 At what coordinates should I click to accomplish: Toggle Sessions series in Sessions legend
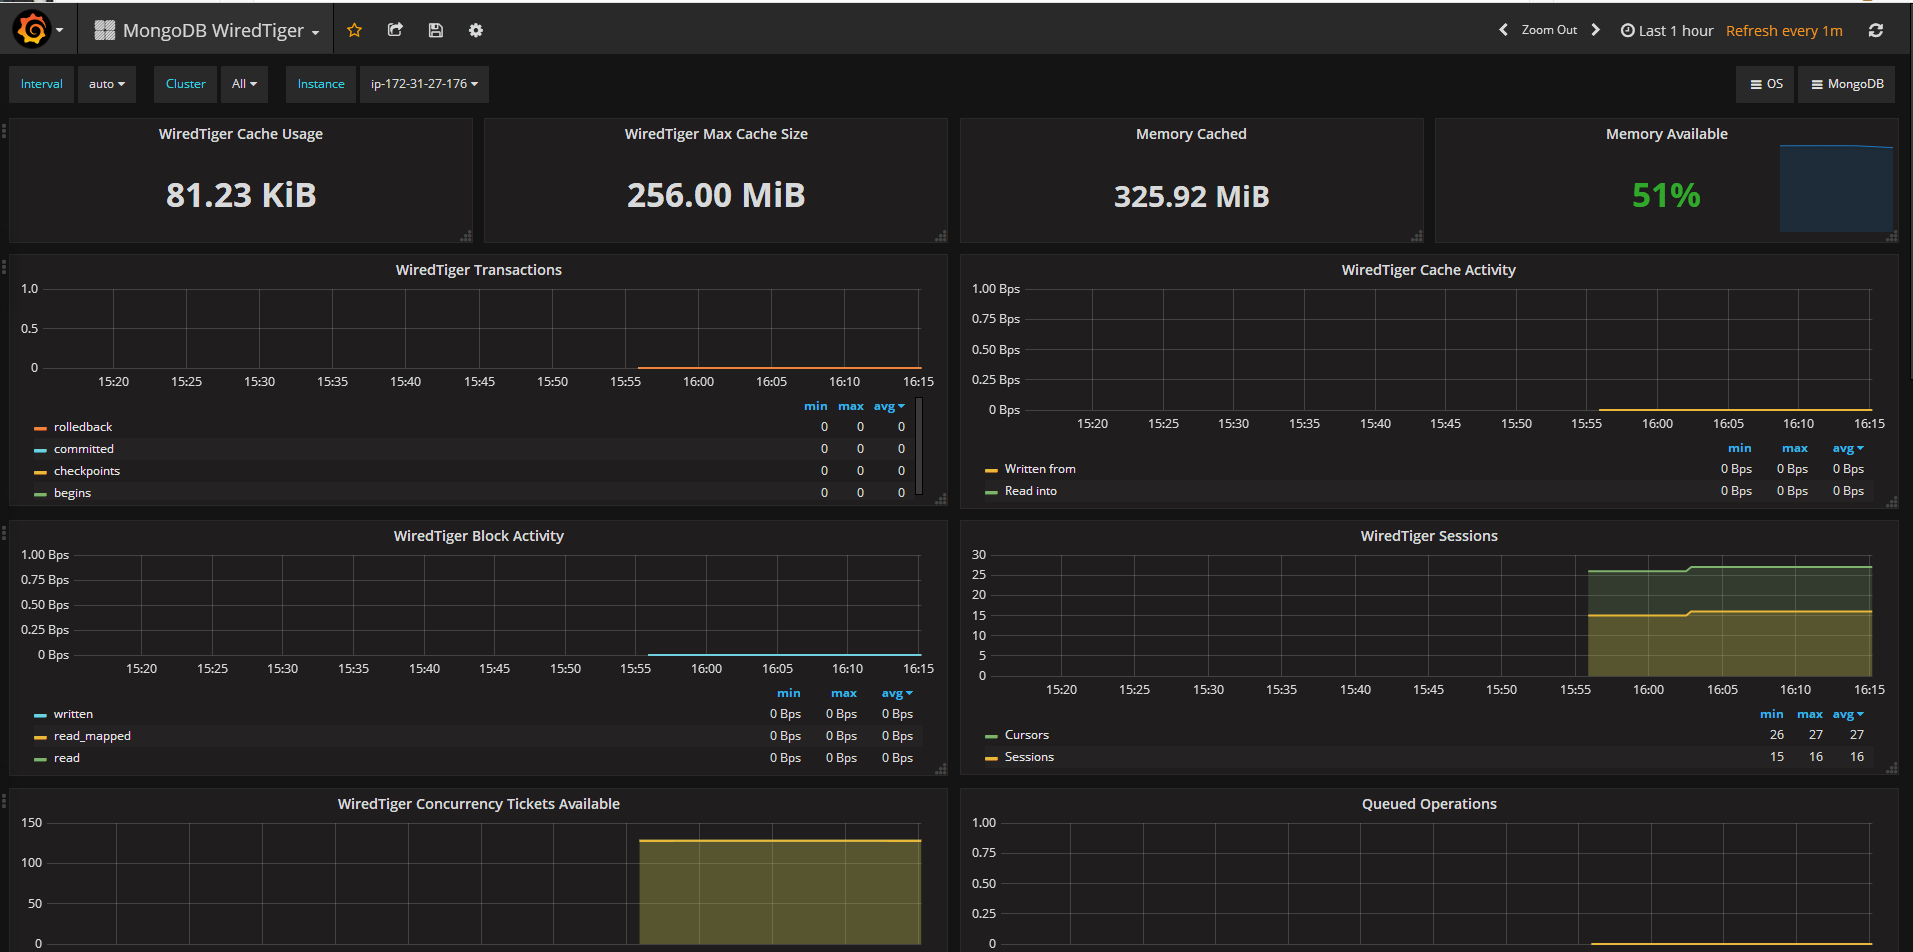pos(1029,757)
